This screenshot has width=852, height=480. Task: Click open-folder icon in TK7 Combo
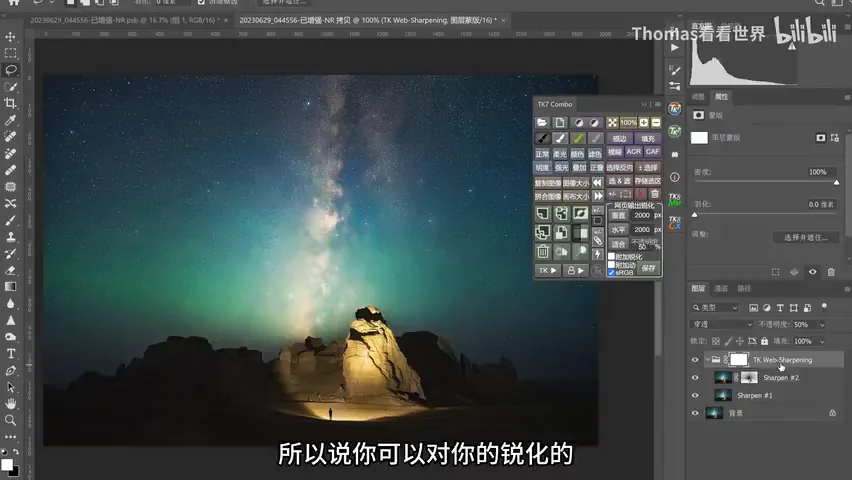[542, 123]
